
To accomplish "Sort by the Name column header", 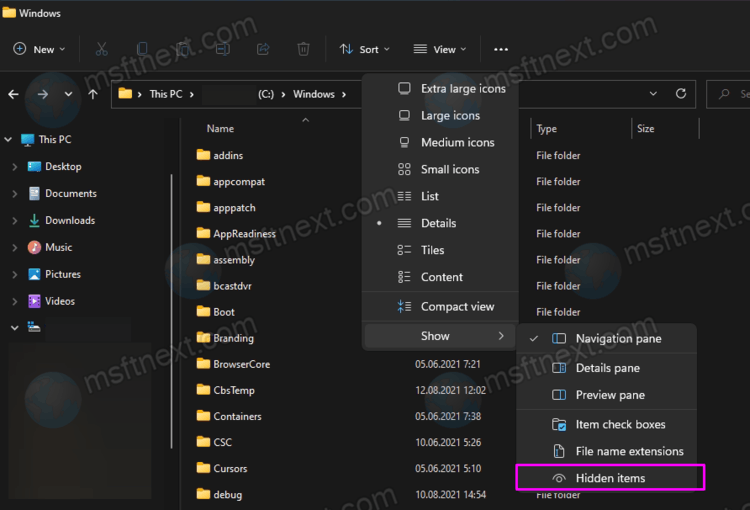I will coord(221,129).
